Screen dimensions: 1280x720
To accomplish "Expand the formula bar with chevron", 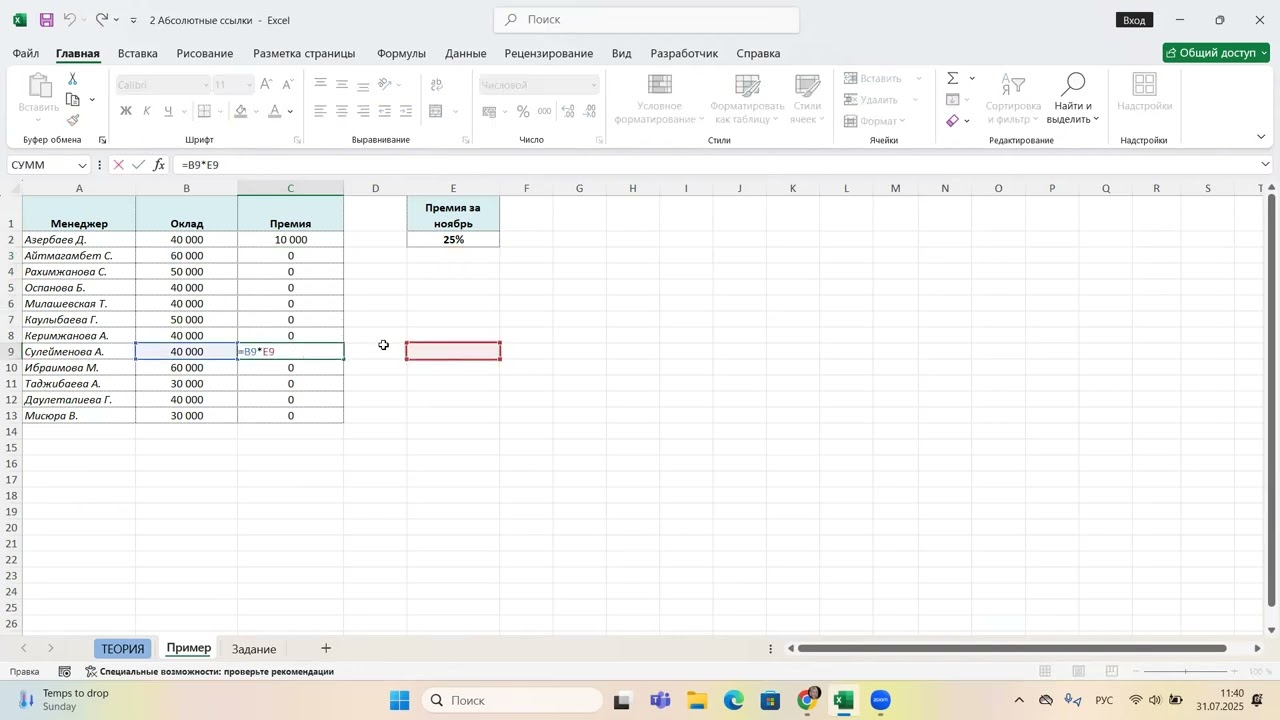I will pos(1266,165).
